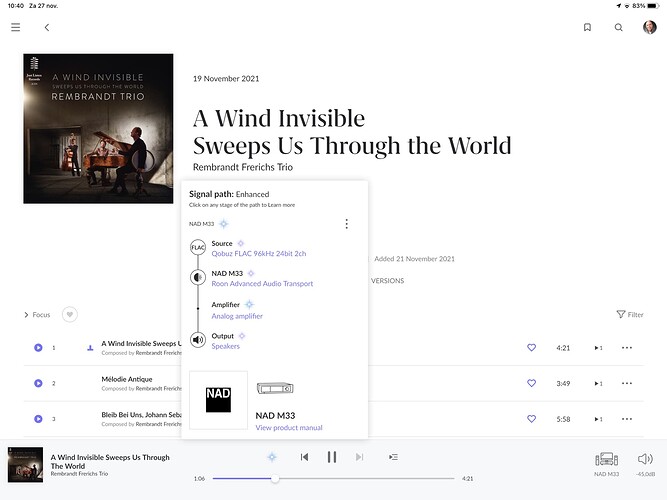Play track 1 with its play button
This screenshot has width=667, height=500.
[x=38, y=348]
